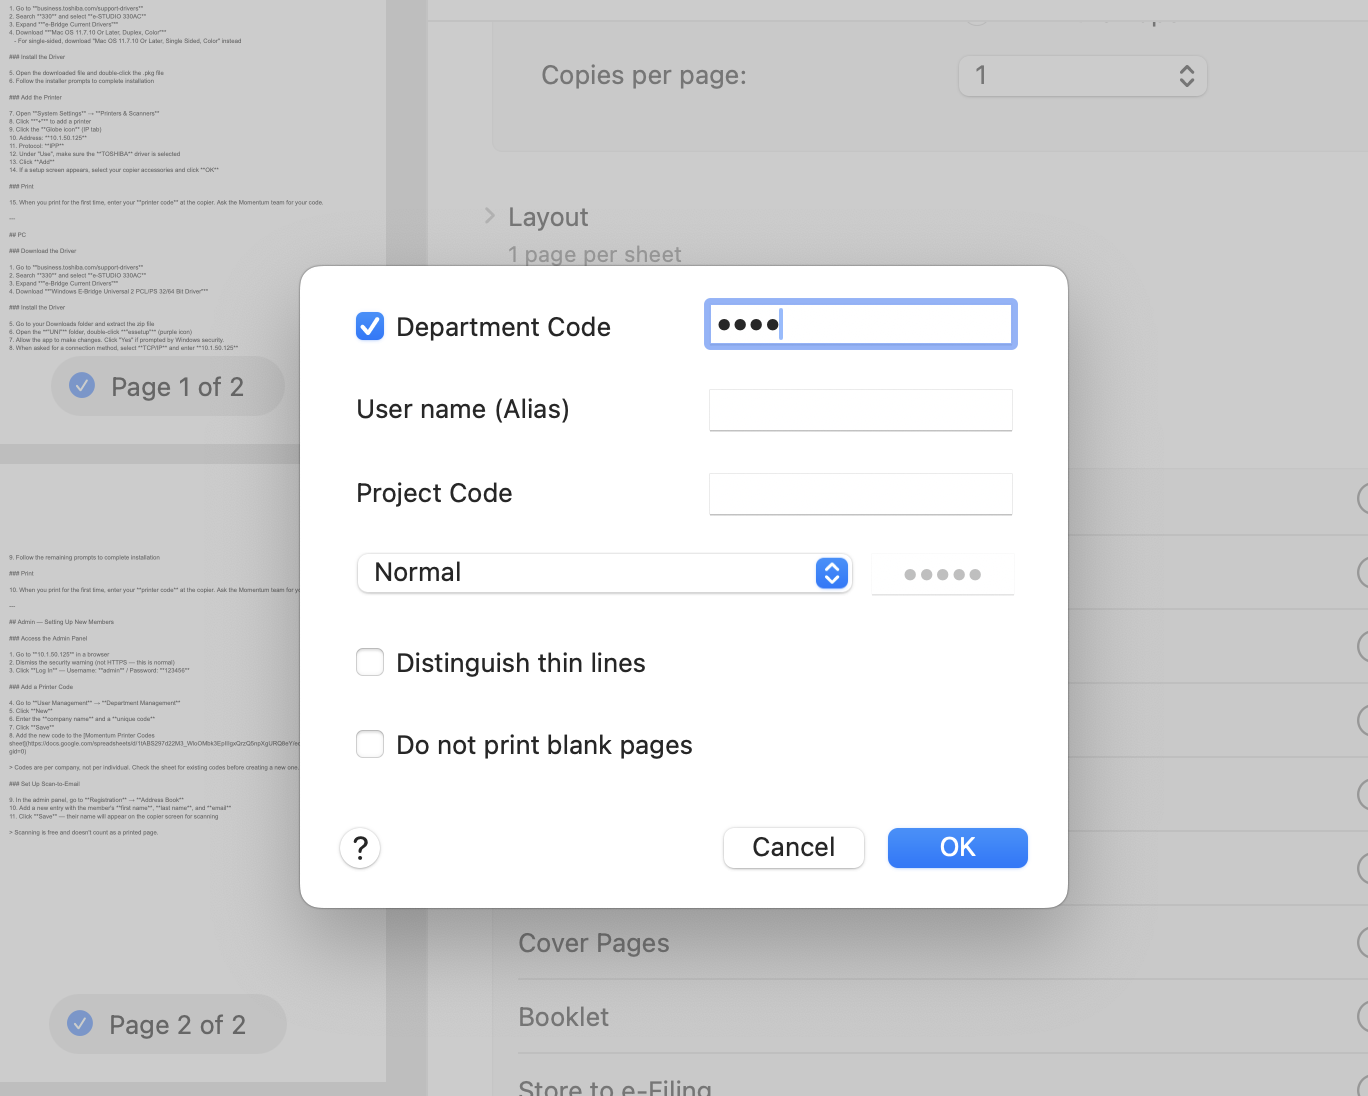Screen dimensions: 1368x1096
Task: Click the blue chevron icon on the Normal popup
Action: 831,573
